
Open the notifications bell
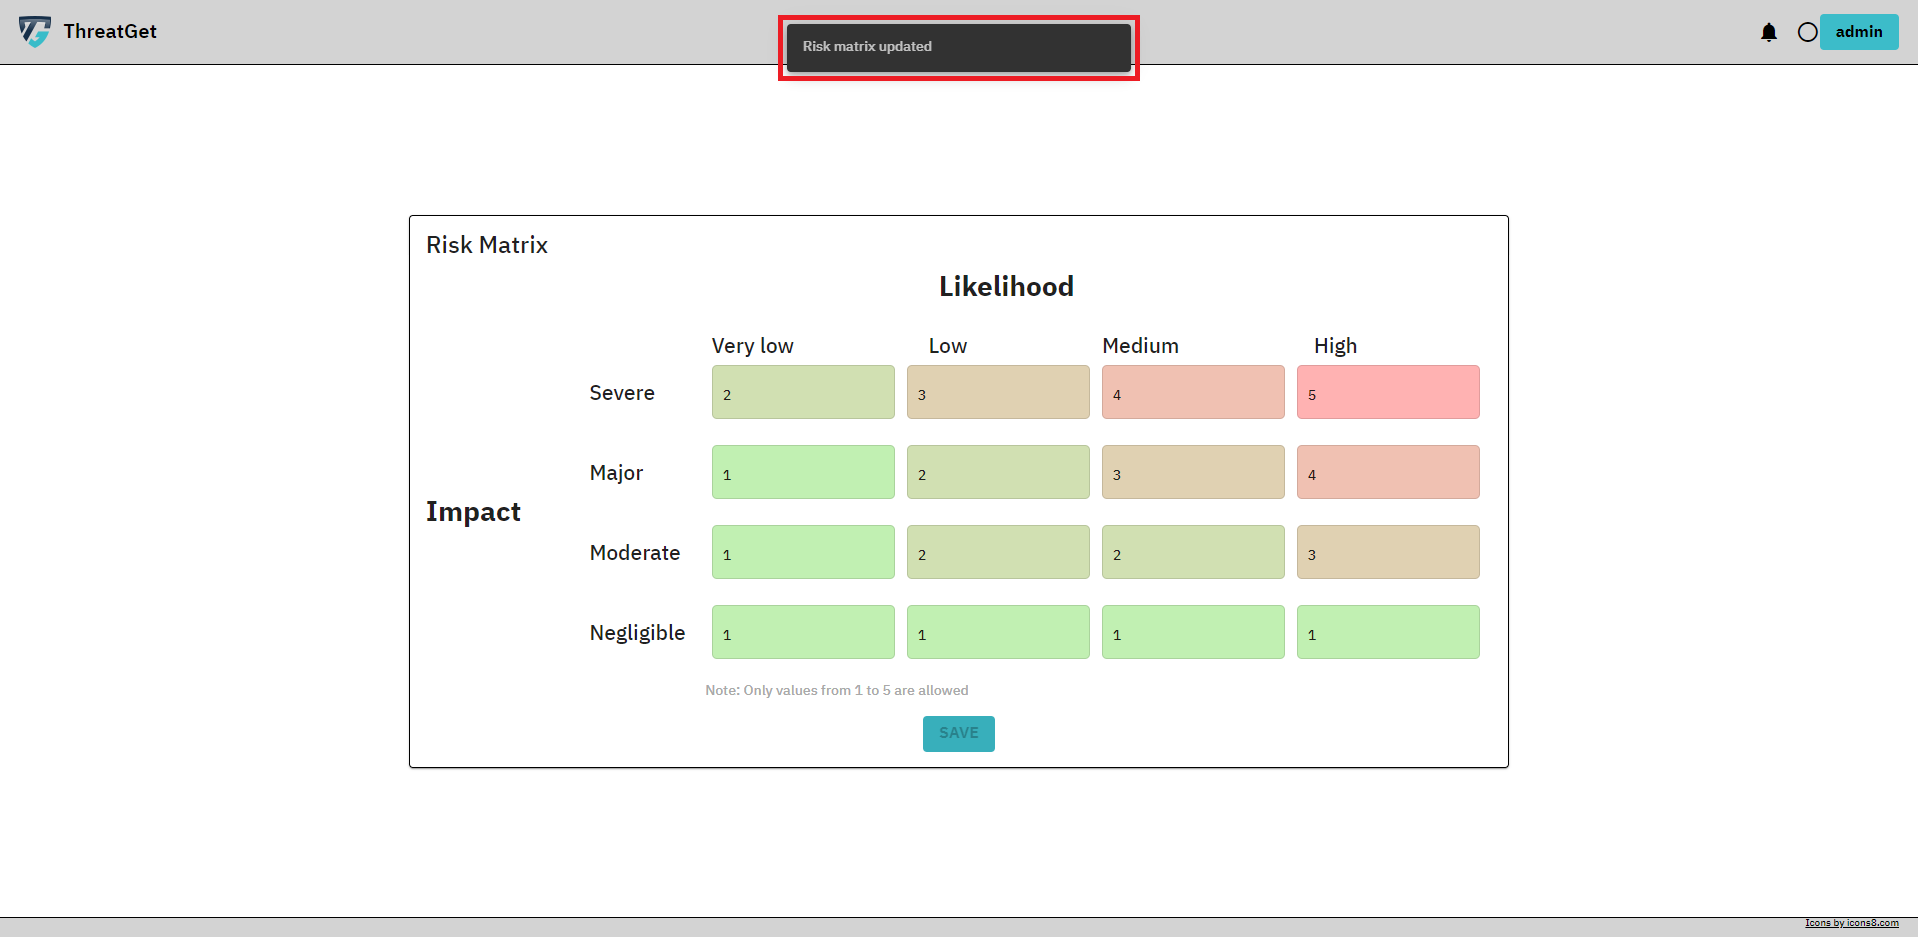[1769, 32]
